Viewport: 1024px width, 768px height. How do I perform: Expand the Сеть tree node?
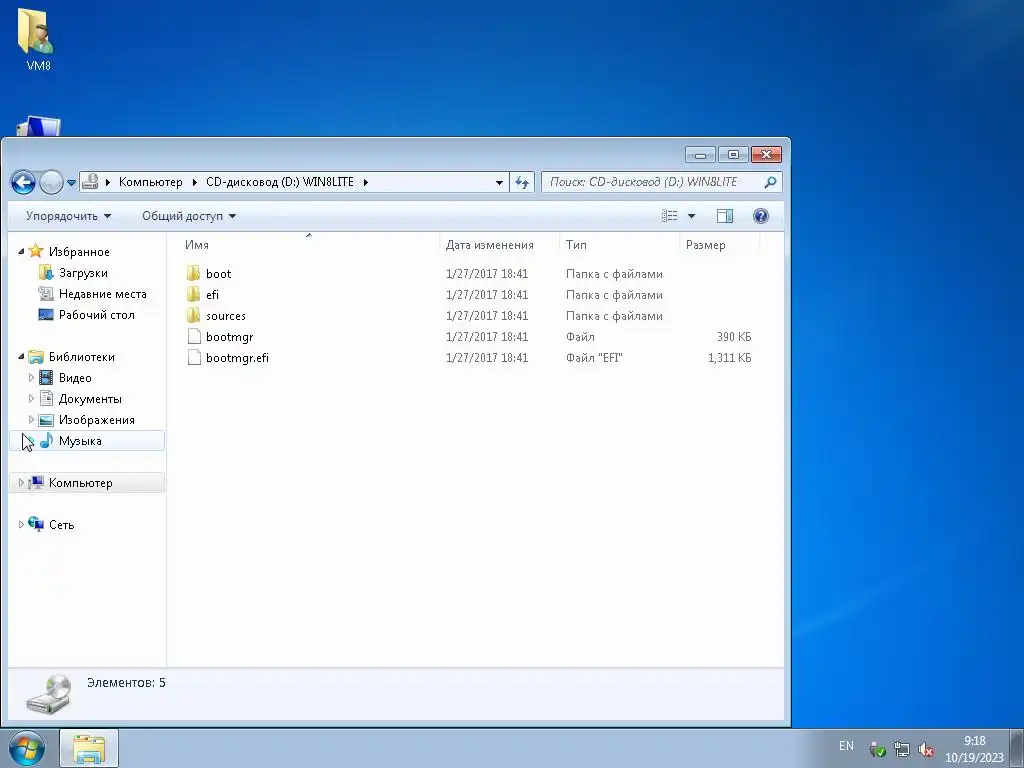click(21, 524)
